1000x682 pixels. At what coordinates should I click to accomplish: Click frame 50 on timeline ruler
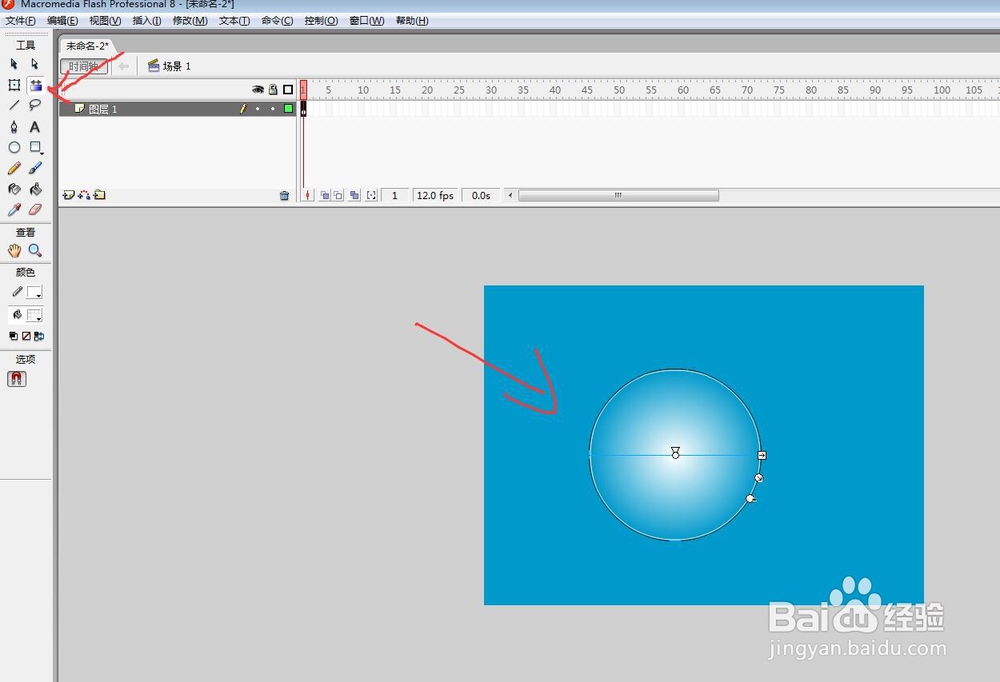click(x=619, y=90)
